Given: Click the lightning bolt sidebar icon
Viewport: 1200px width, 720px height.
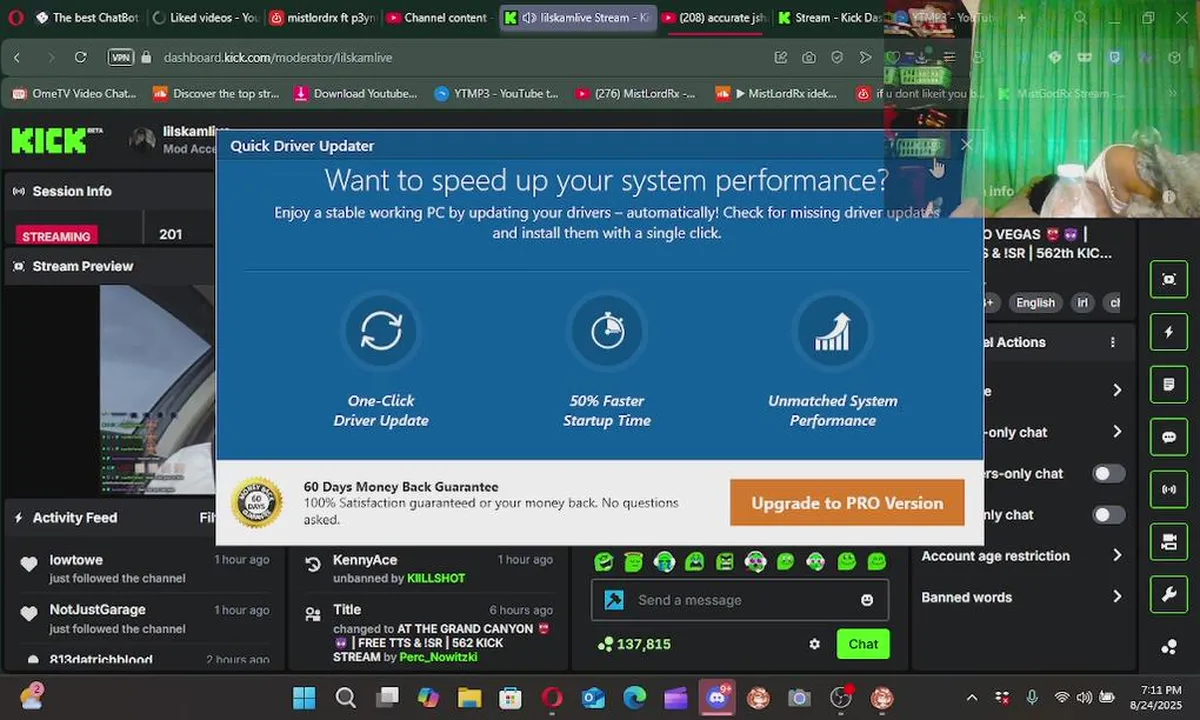Looking at the screenshot, I should pos(1168,332).
